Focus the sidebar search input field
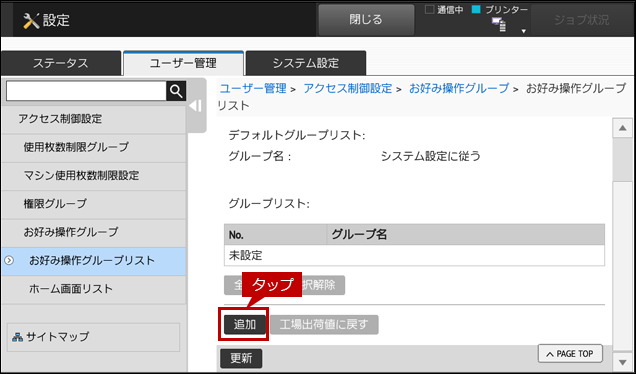Viewport: 636px width, 374px height. pyautogui.click(x=86, y=91)
